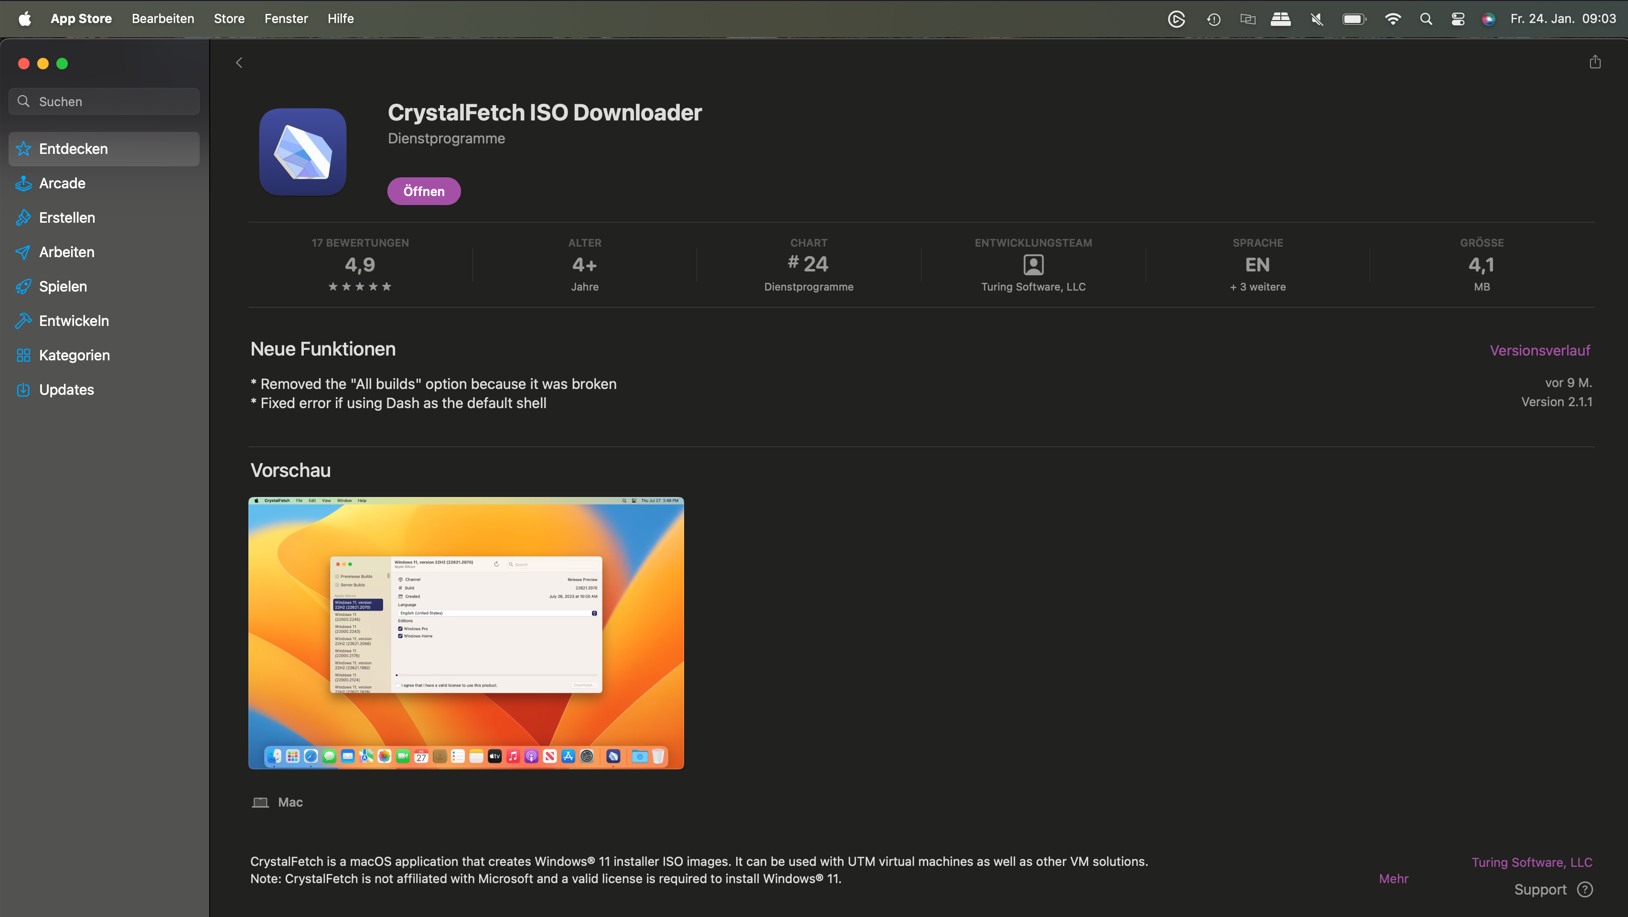Select Entdecken in the sidebar
Image resolution: width=1628 pixels, height=917 pixels.
(x=104, y=149)
